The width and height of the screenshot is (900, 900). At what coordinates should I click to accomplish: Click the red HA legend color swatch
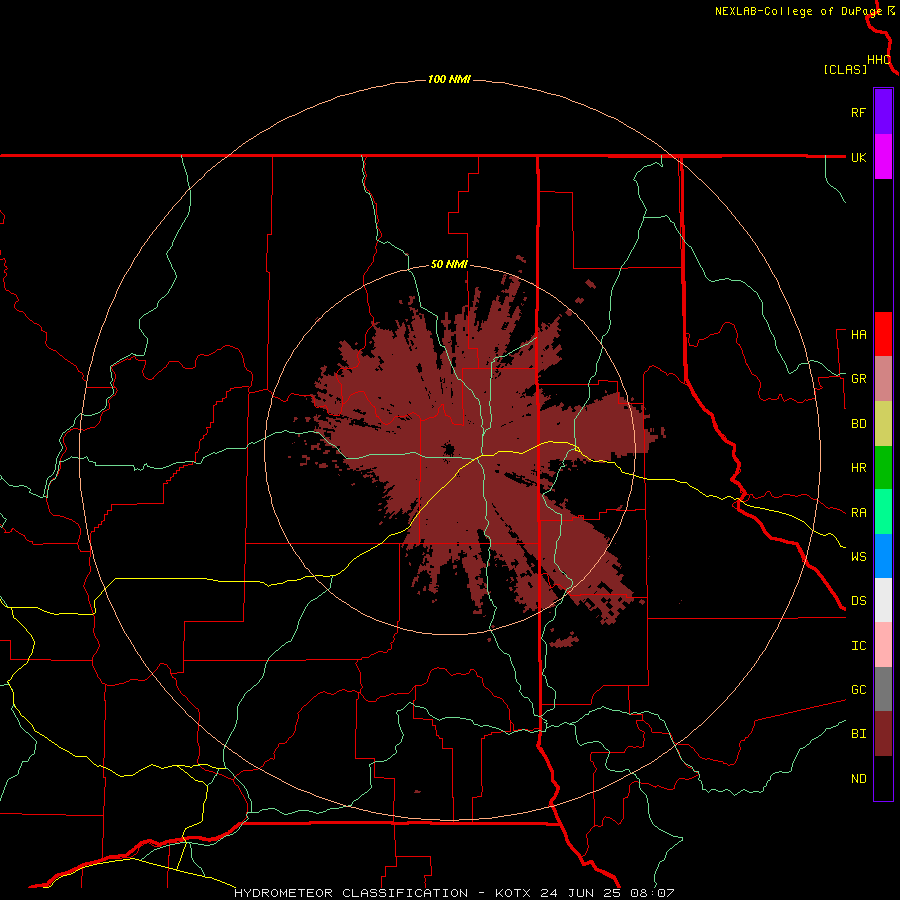[x=883, y=334]
